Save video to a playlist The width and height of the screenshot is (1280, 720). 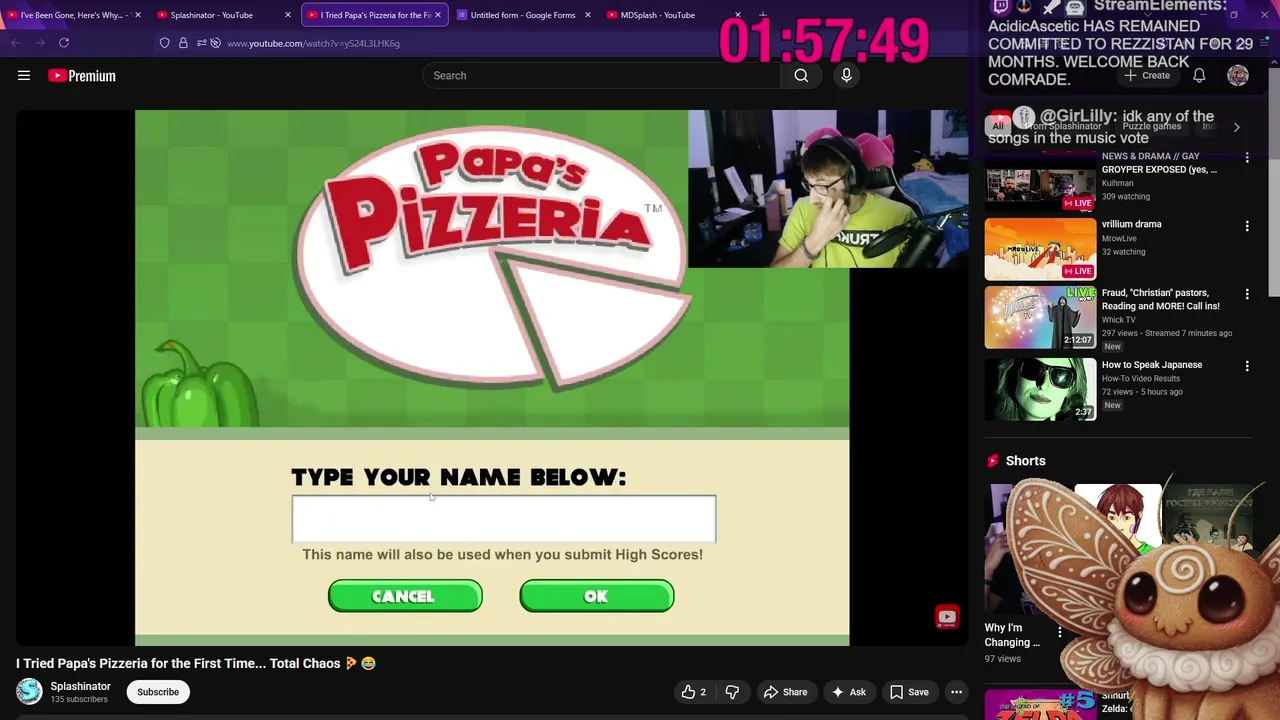909,692
